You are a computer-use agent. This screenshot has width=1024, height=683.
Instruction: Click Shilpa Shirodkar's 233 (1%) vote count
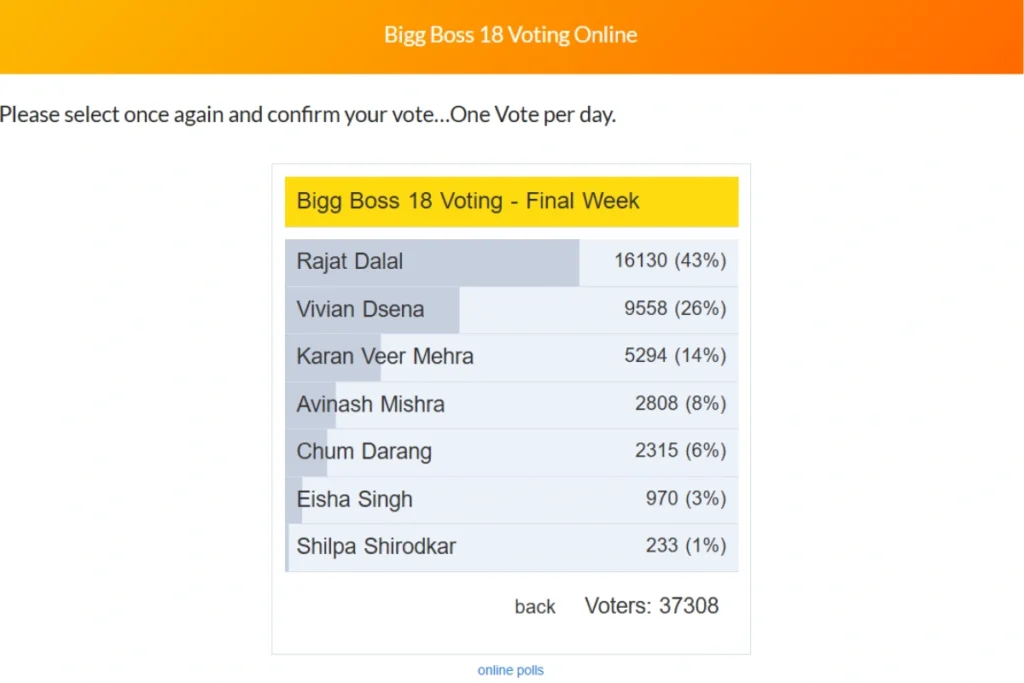tap(686, 545)
